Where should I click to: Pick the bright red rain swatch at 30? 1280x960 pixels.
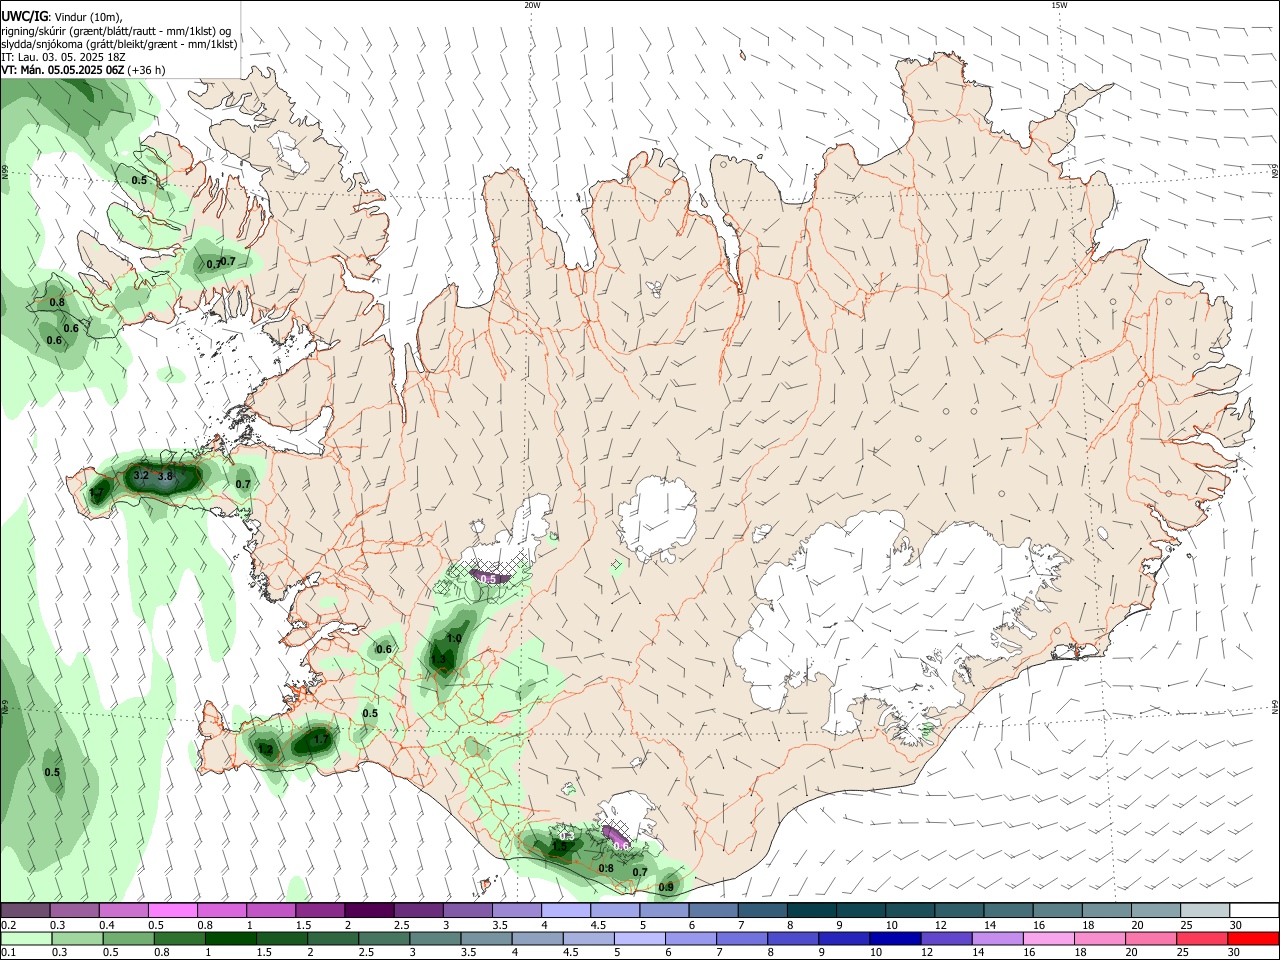tap(1254, 938)
